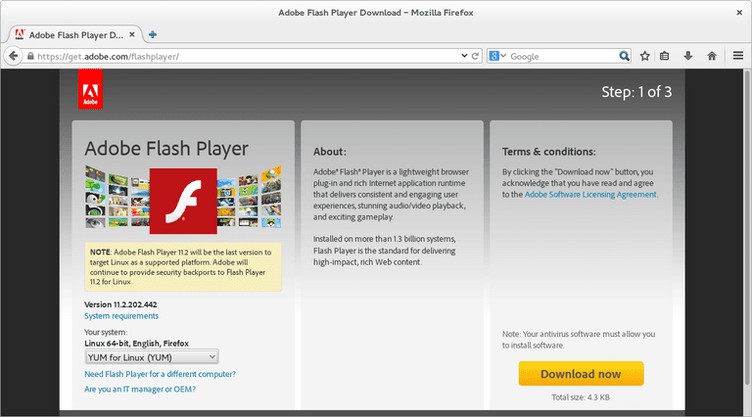This screenshot has width=752, height=417.
Task: Click the Terms & conditions: heading
Action: point(549,152)
